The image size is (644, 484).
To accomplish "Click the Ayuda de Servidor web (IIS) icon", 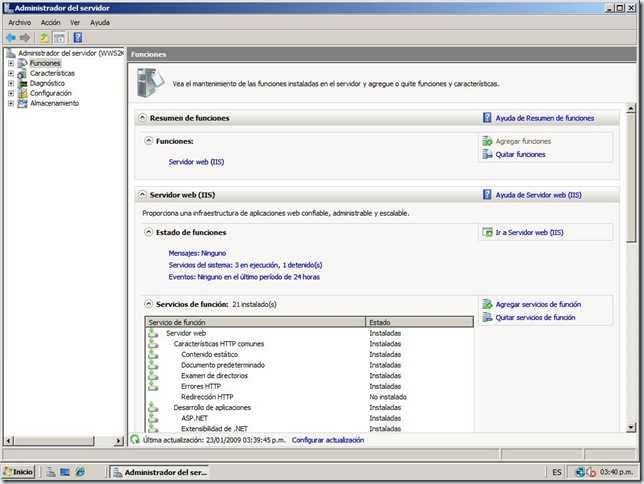I will [487, 195].
